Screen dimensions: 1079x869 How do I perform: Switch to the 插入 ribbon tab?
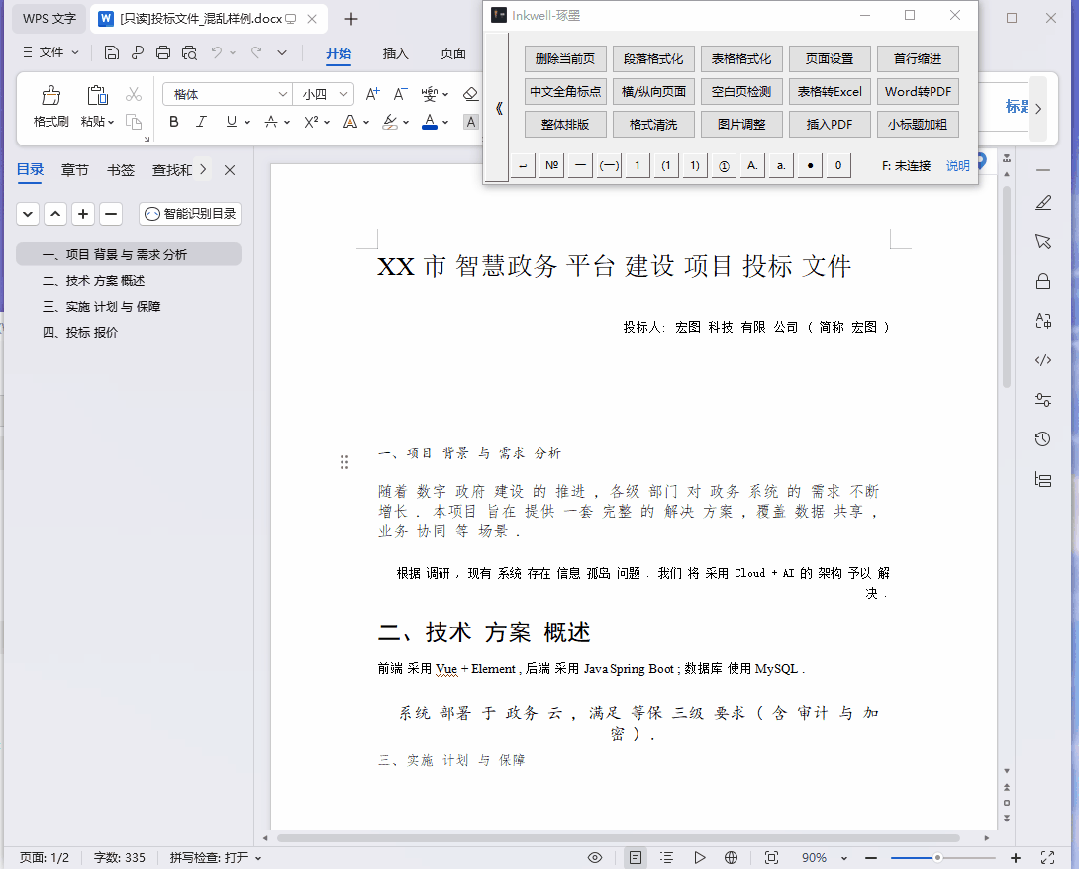[x=396, y=54]
